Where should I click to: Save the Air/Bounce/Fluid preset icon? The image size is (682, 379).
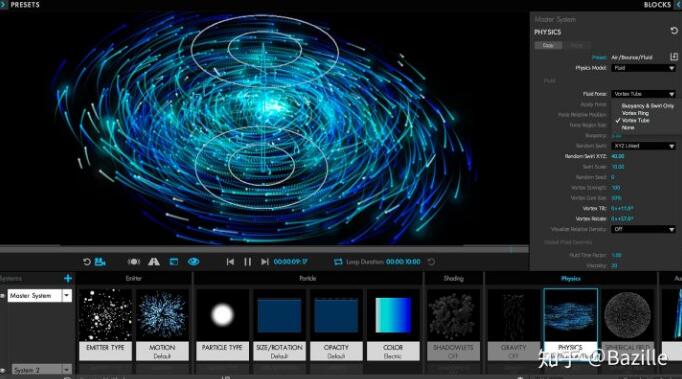(674, 57)
